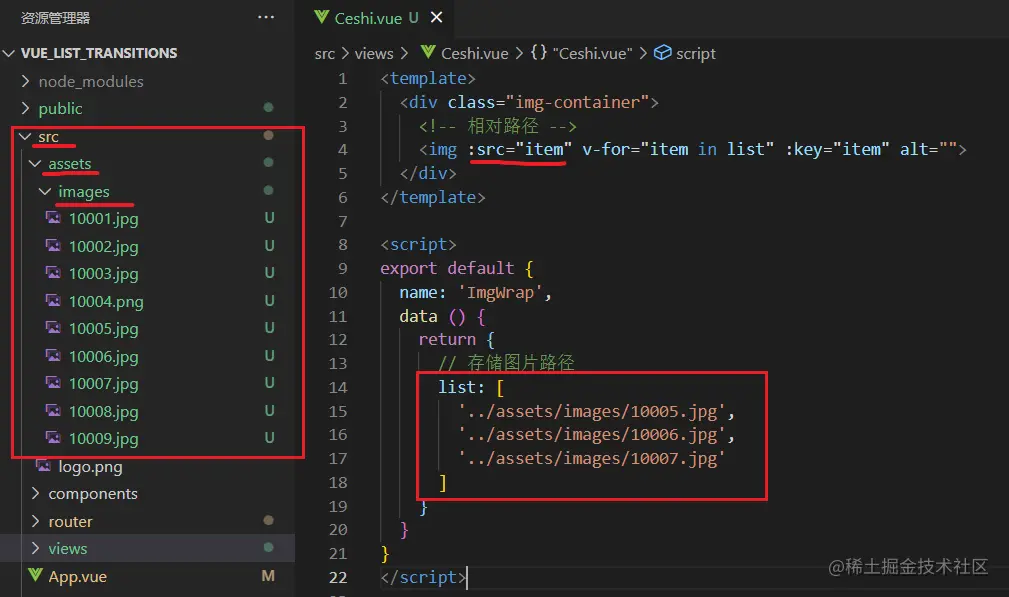
Task: Collapse the images folder chevron
Action: click(x=45, y=192)
